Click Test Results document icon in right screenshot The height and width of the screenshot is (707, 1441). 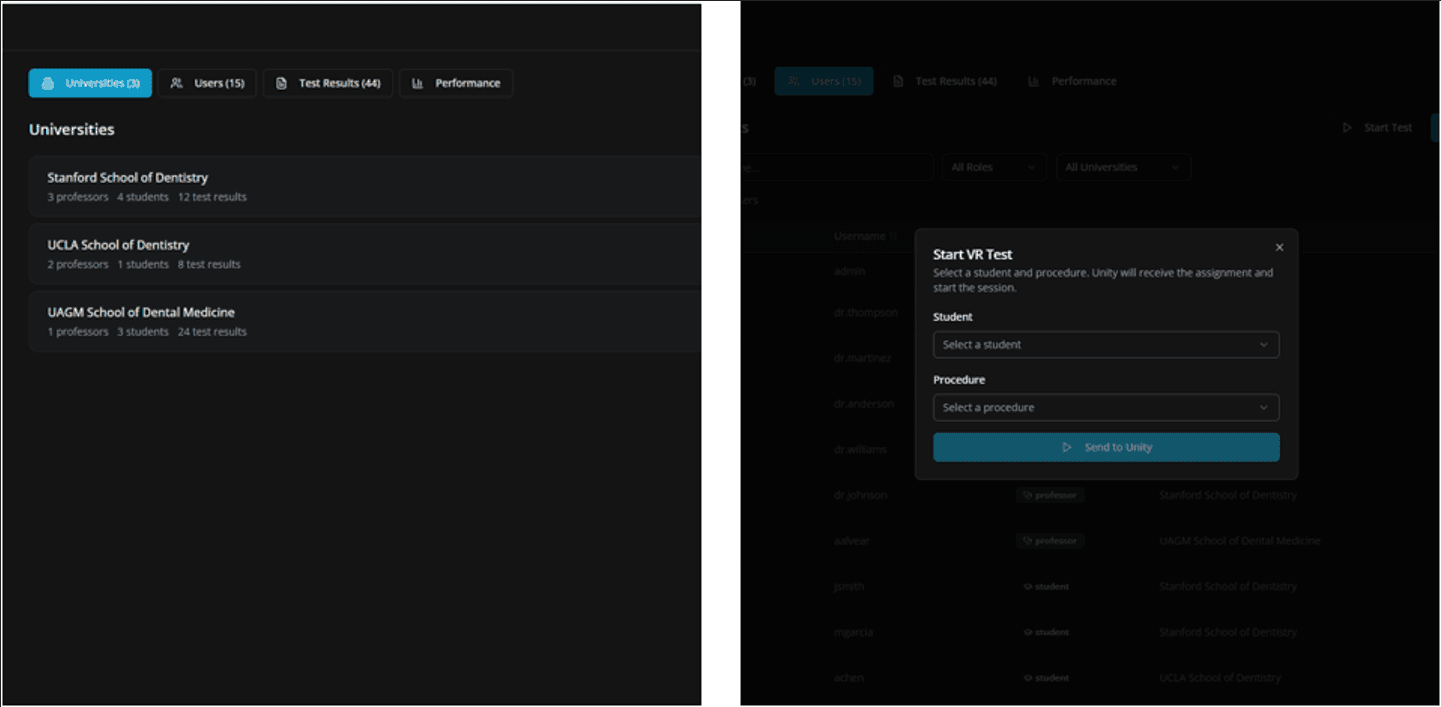click(x=898, y=81)
